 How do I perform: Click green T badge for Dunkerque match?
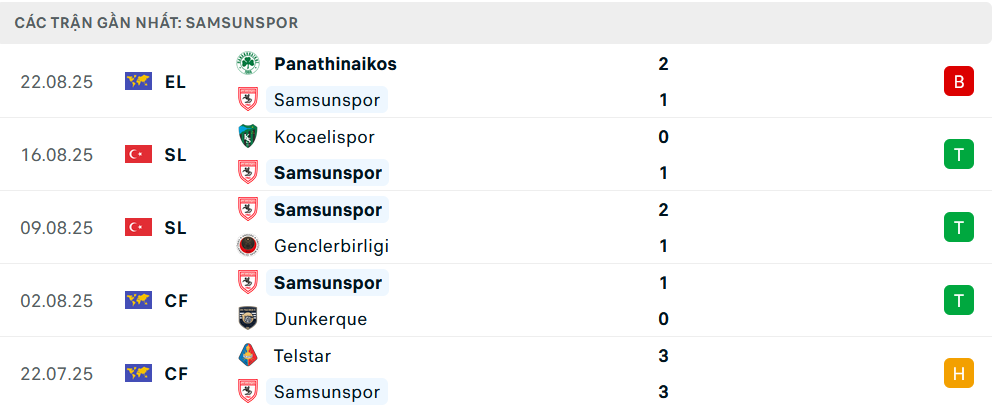(958, 301)
